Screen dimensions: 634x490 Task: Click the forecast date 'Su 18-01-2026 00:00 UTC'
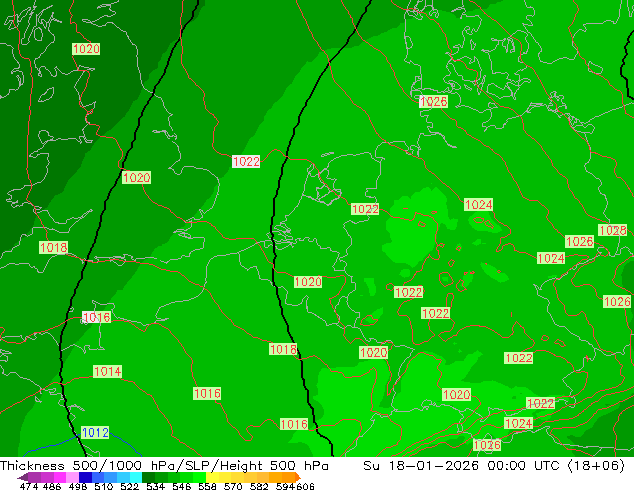point(461,466)
